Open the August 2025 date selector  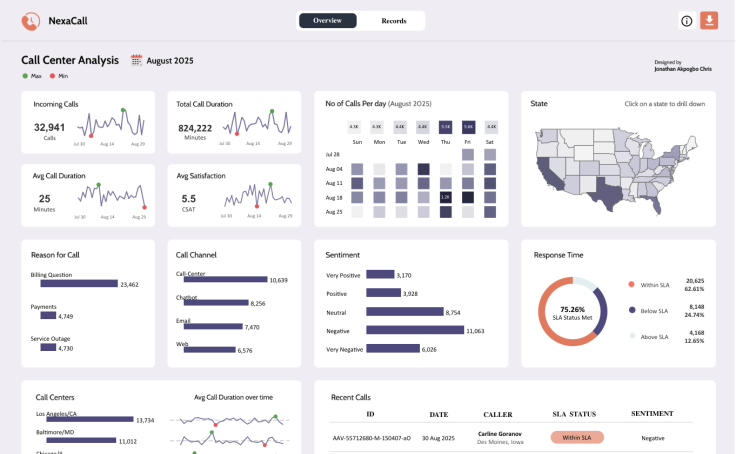coord(170,61)
